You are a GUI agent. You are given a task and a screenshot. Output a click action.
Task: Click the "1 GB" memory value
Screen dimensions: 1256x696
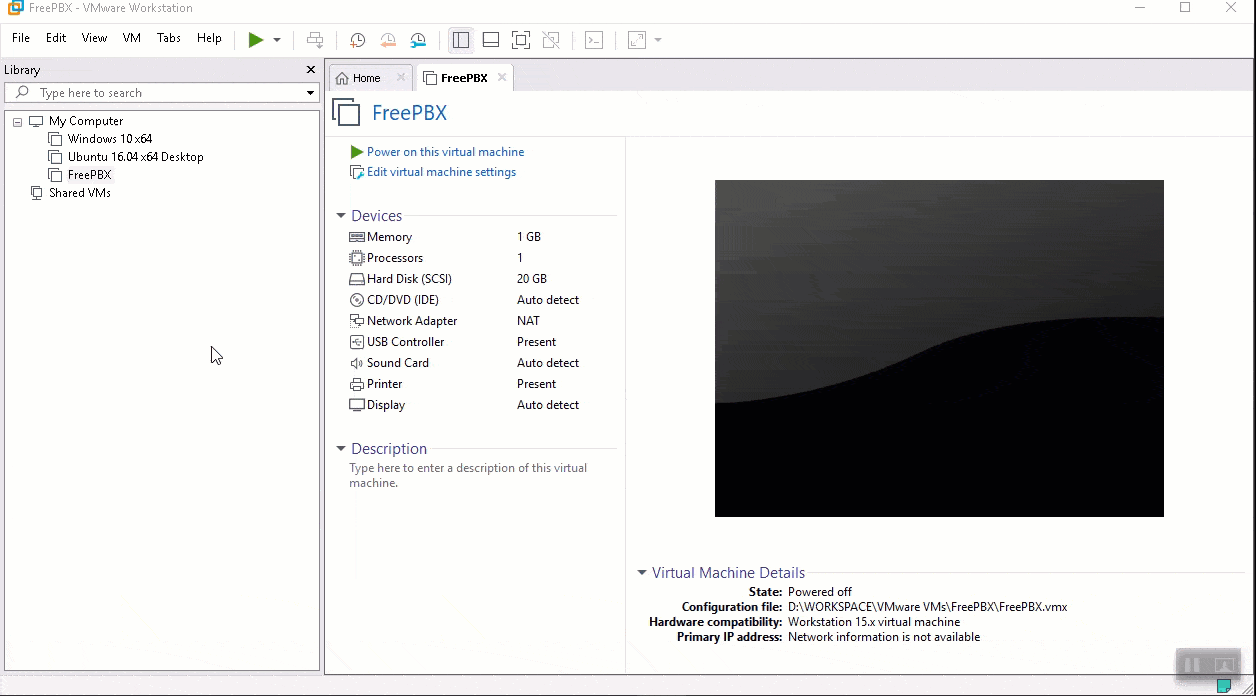tap(529, 237)
